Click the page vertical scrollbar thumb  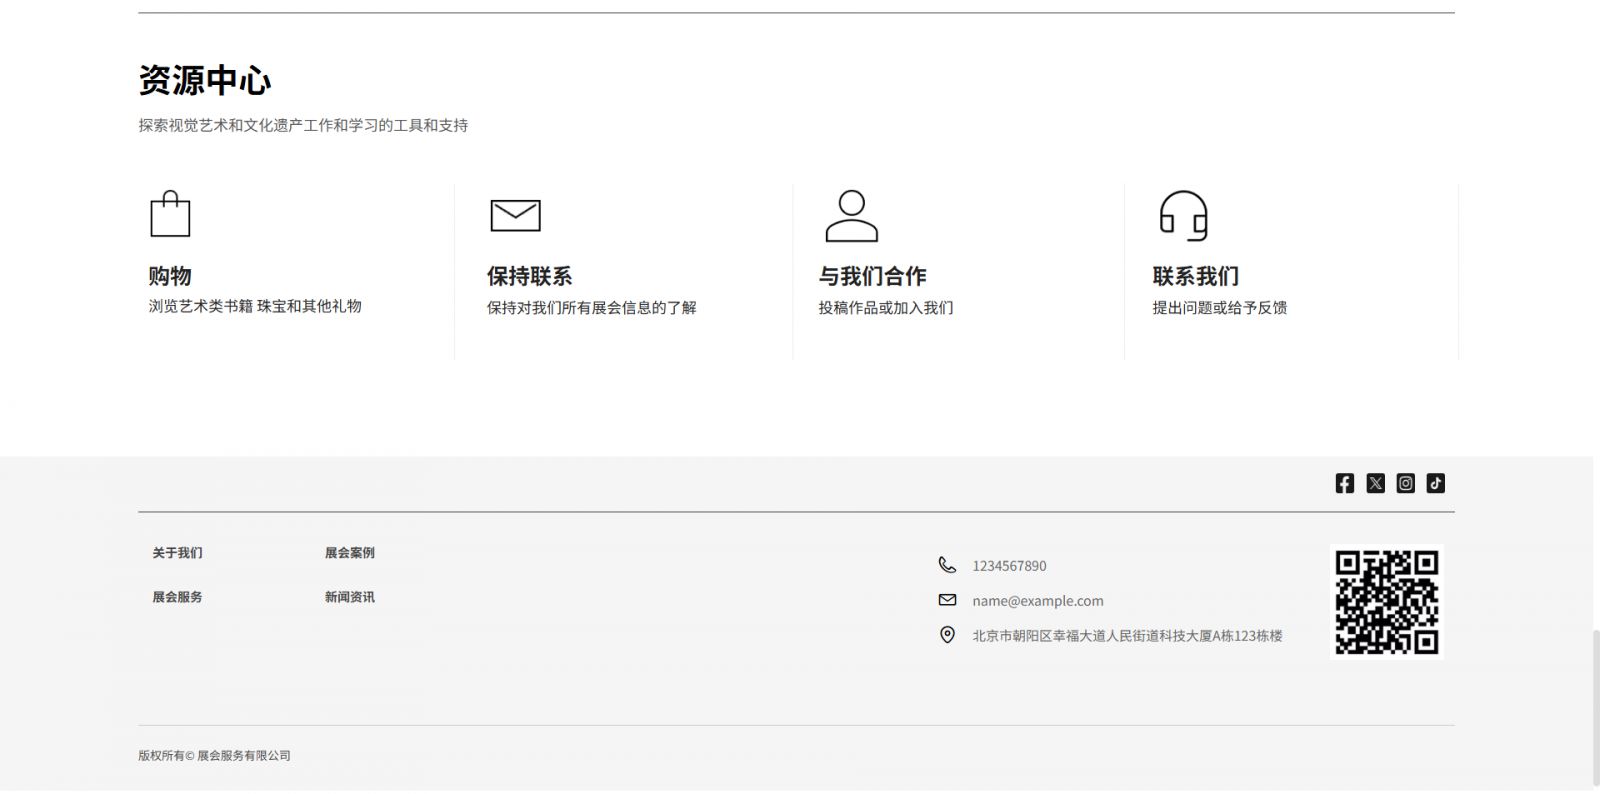(x=1595, y=707)
